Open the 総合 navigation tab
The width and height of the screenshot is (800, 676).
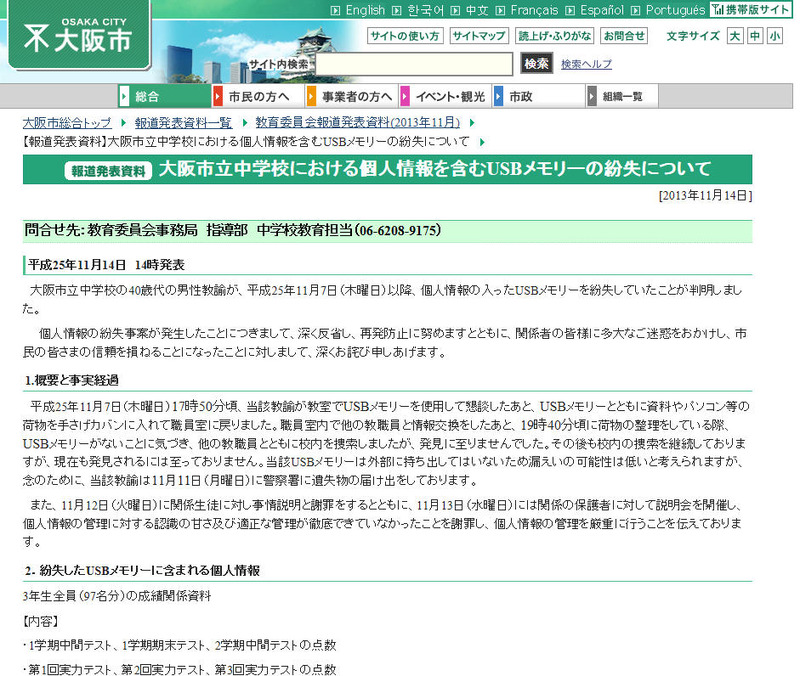point(147,97)
